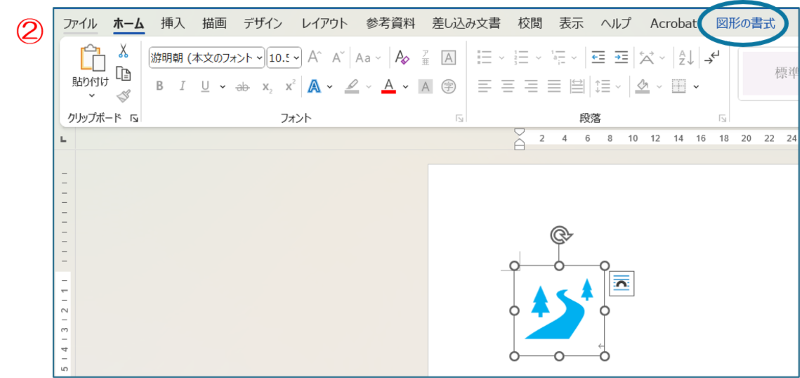800x378 pixels.
Task: Expand the 貼り付け paste options arrow
Action: (92, 95)
